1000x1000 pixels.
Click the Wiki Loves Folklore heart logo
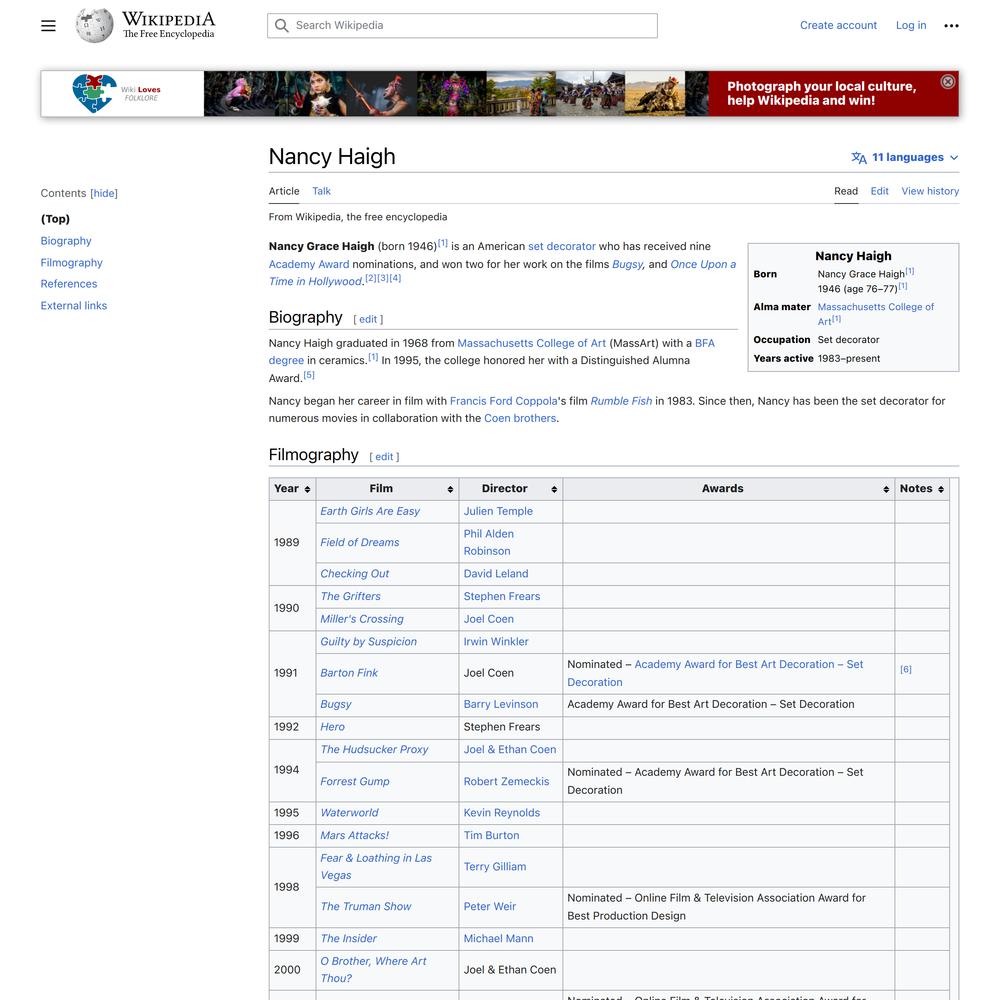point(94,93)
